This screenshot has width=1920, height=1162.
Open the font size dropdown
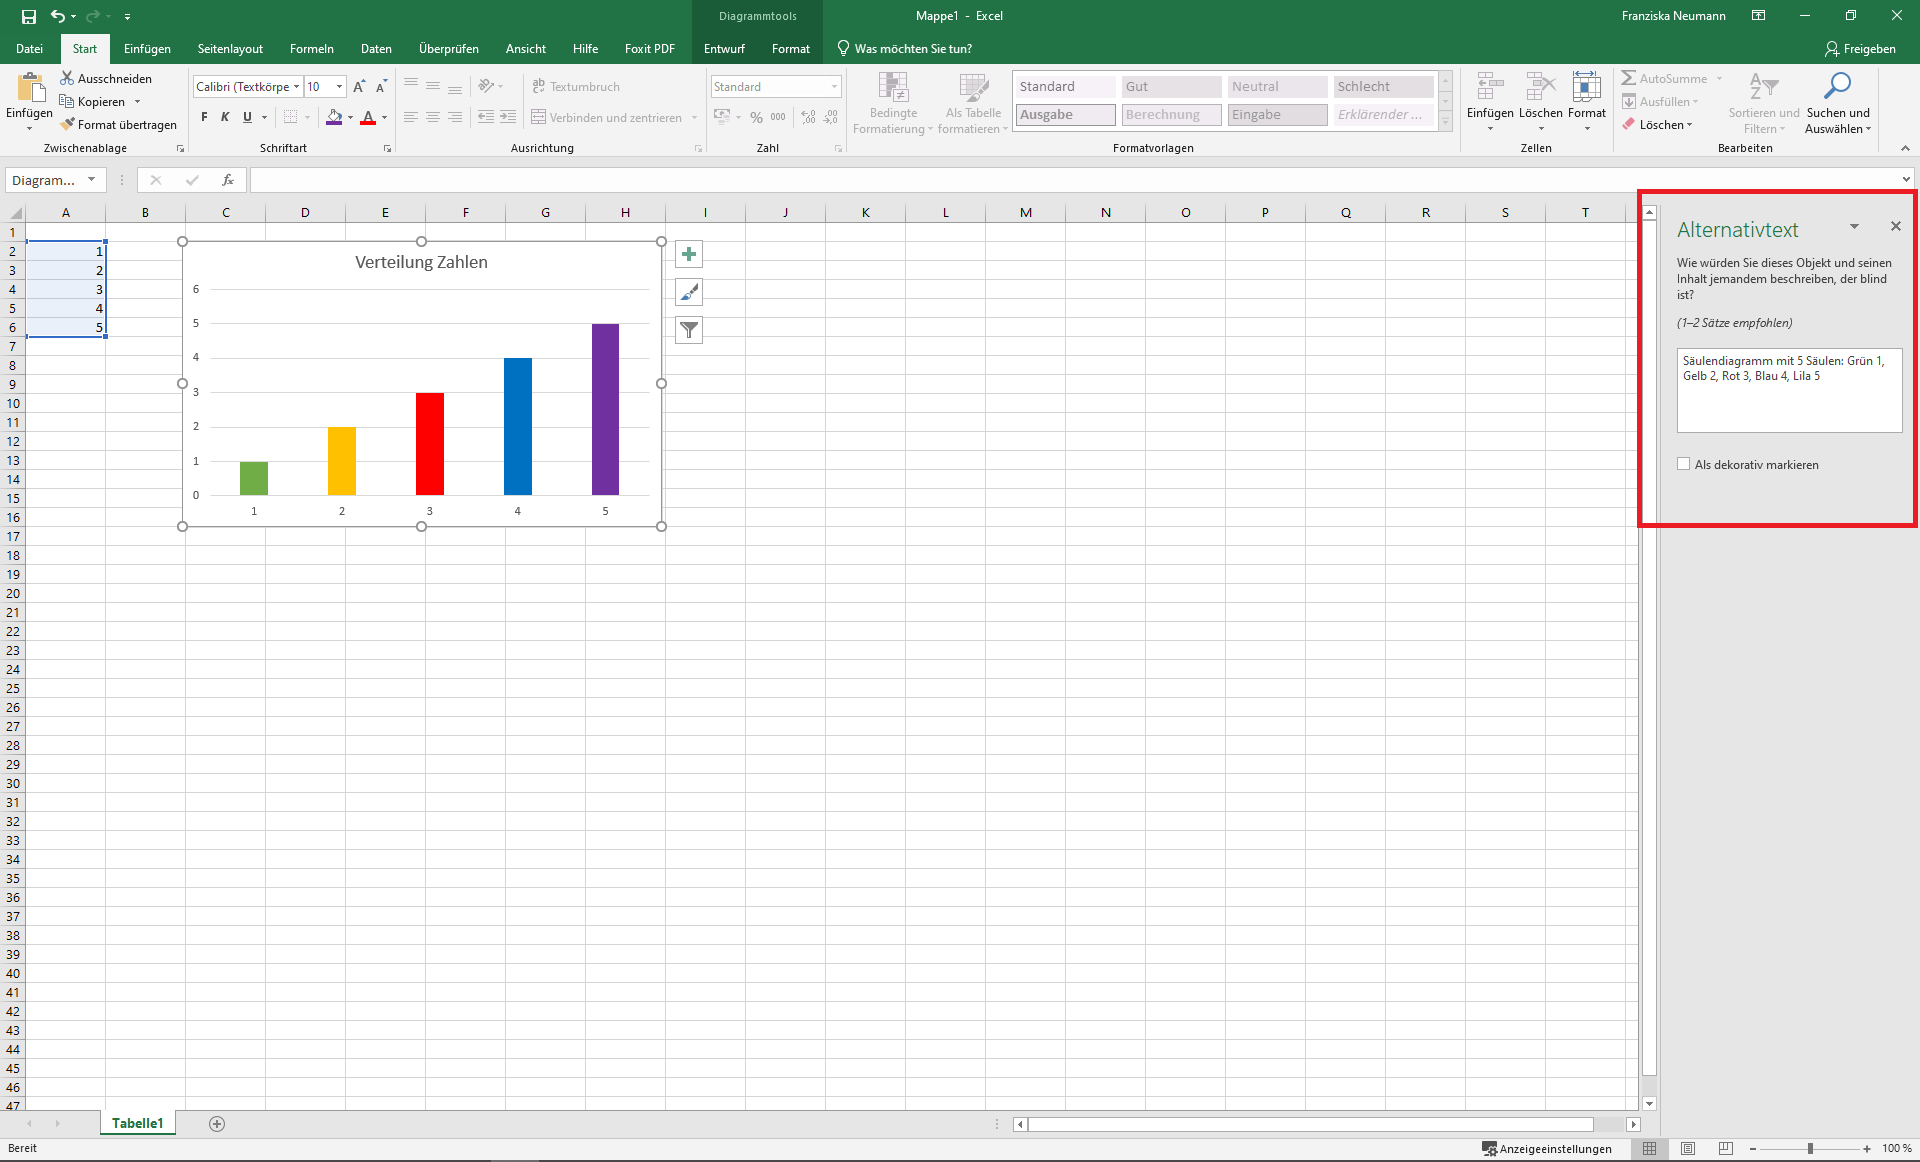pyautogui.click(x=338, y=86)
